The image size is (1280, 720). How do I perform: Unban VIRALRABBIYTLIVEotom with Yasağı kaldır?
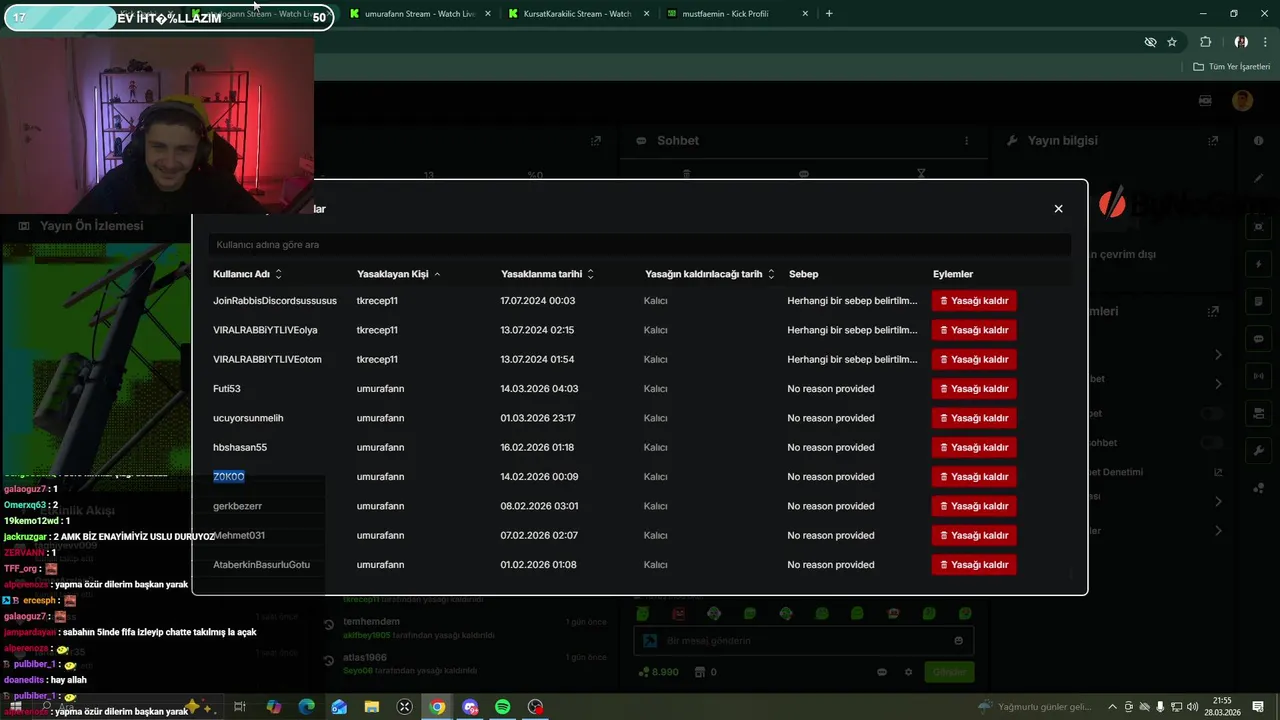974,359
